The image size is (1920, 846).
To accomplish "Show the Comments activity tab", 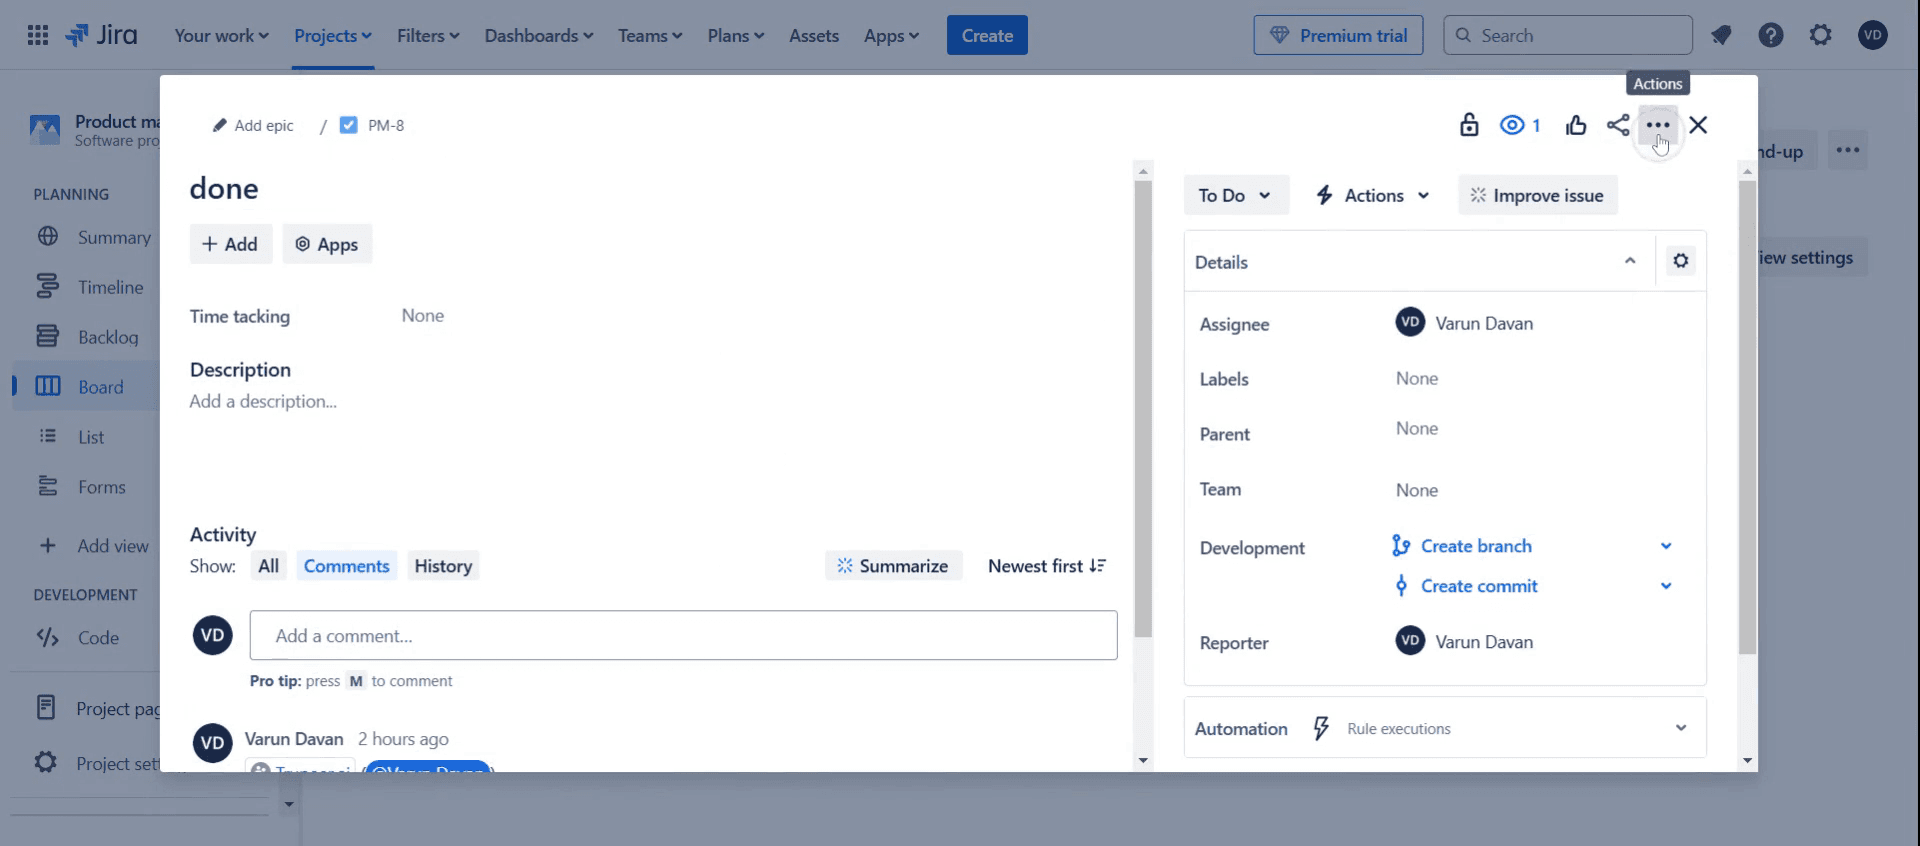I will 346,566.
